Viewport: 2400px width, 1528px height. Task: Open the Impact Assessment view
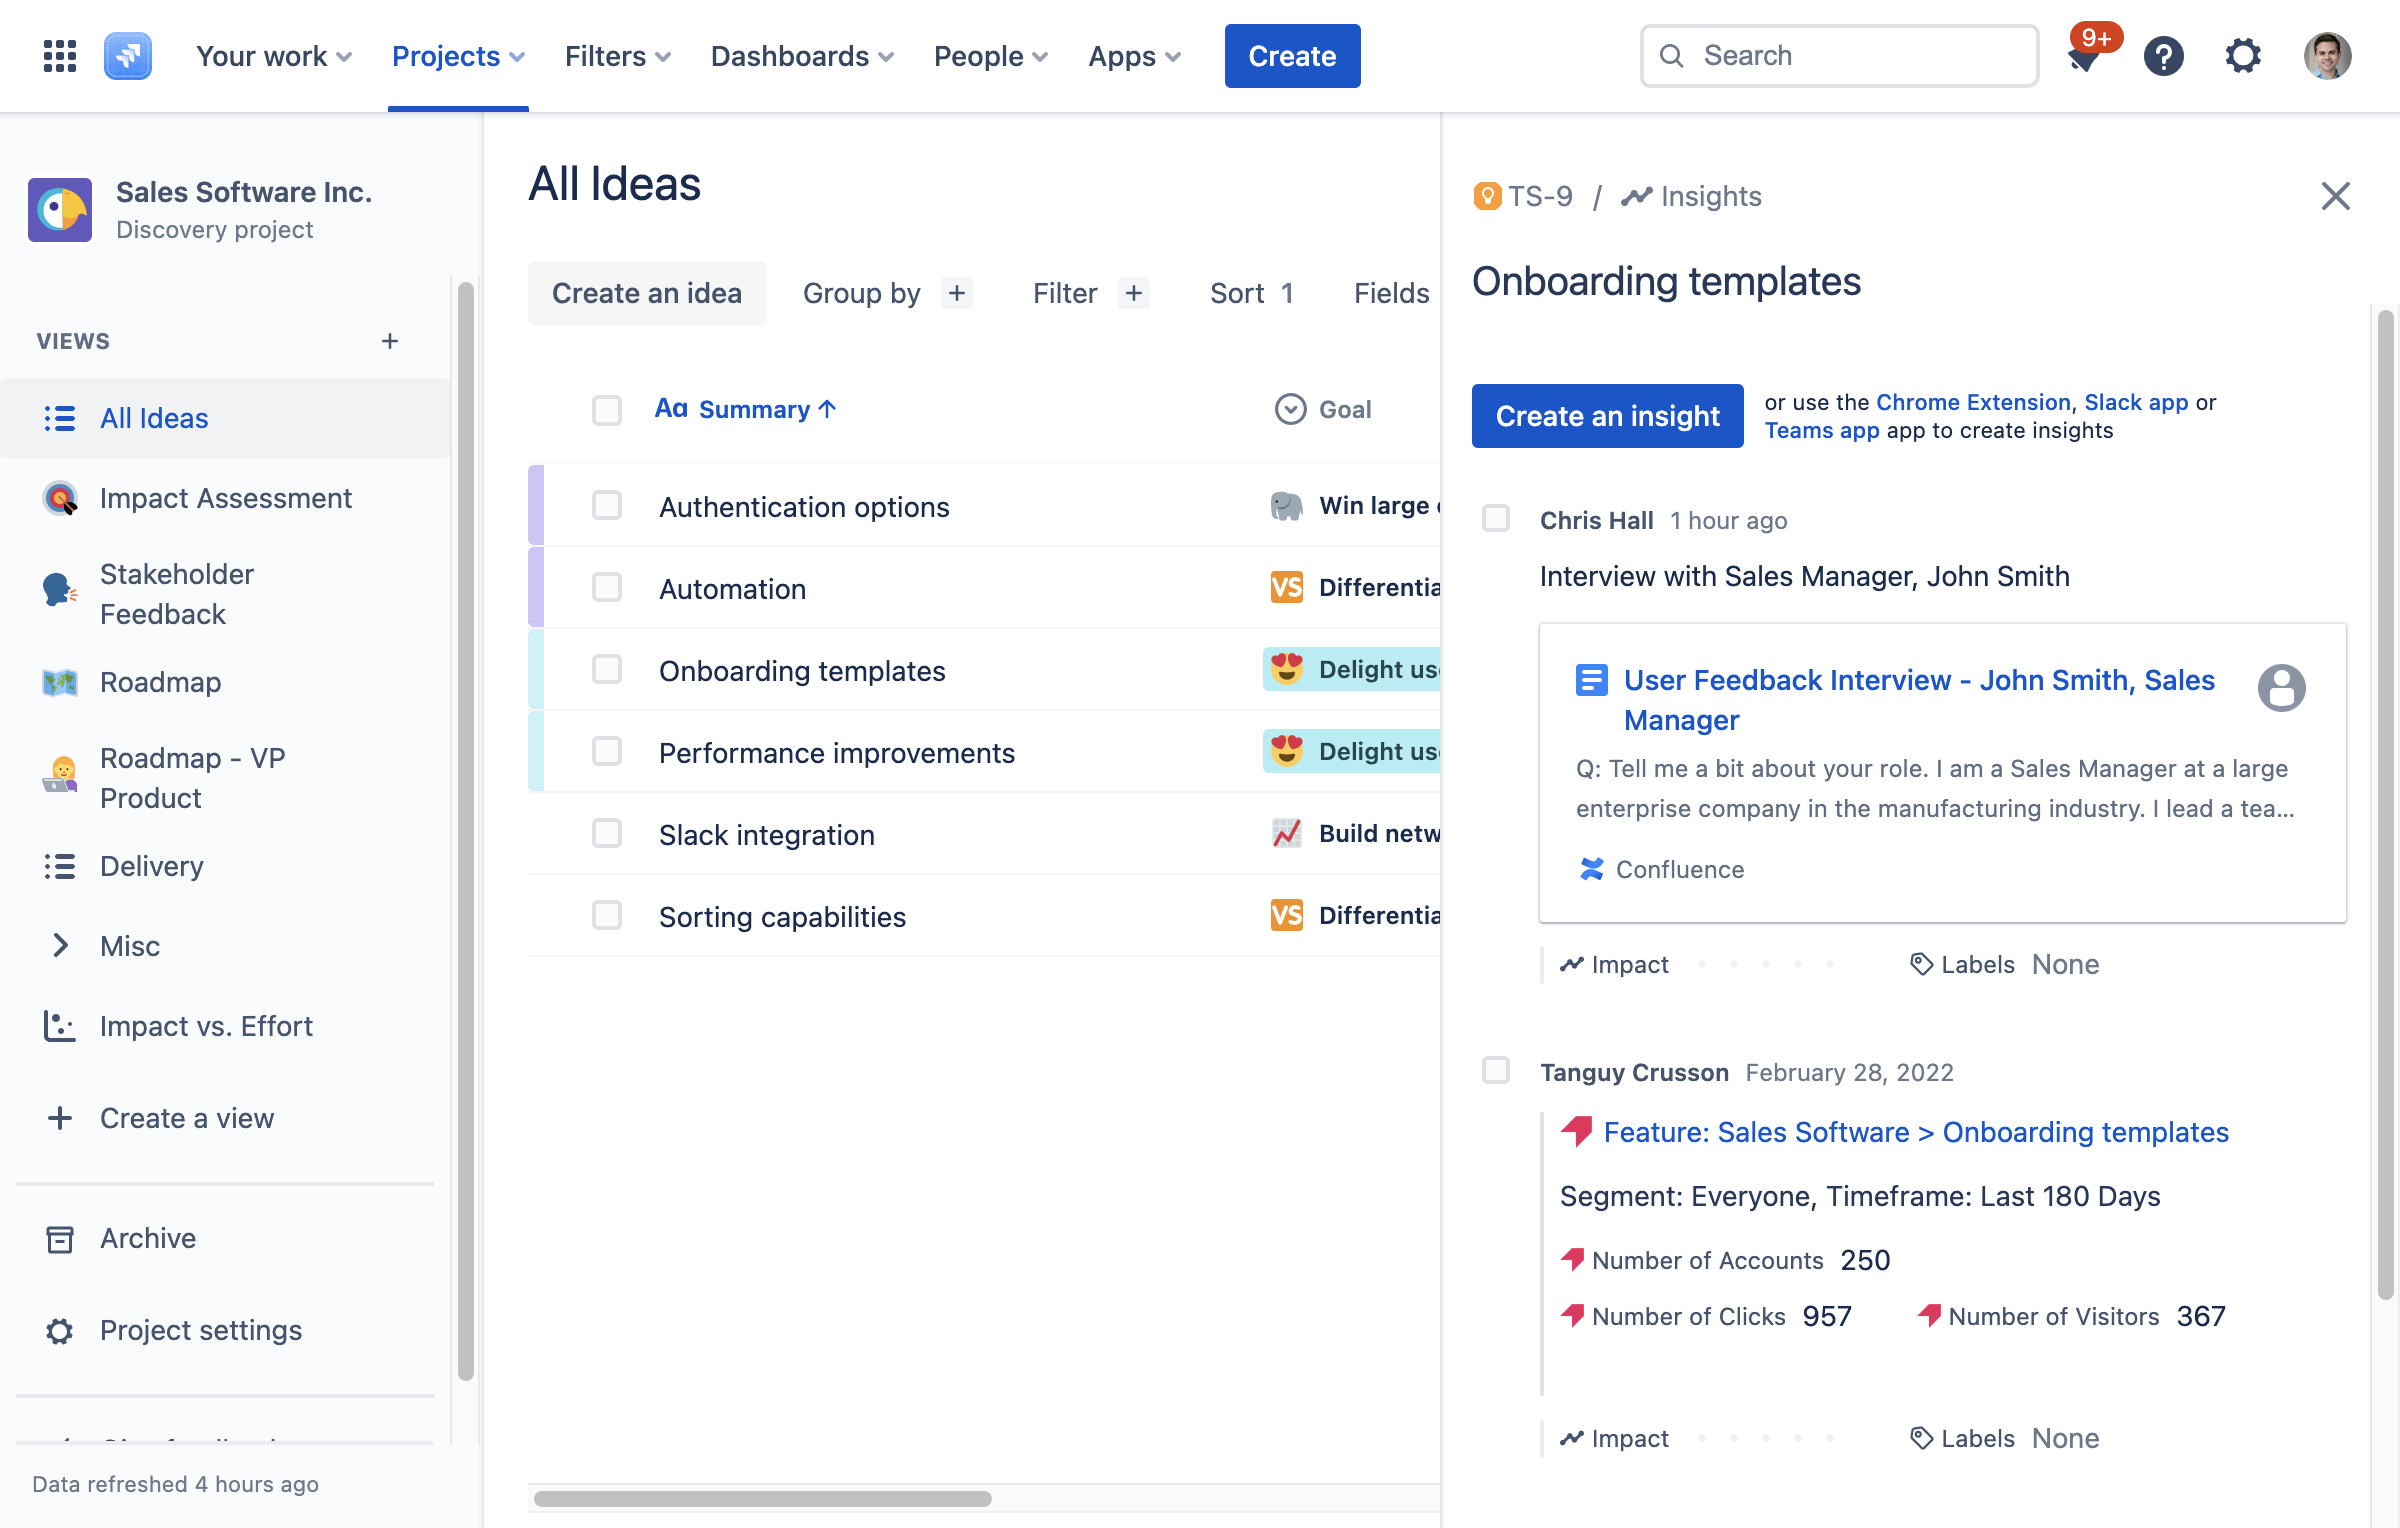[x=226, y=498]
